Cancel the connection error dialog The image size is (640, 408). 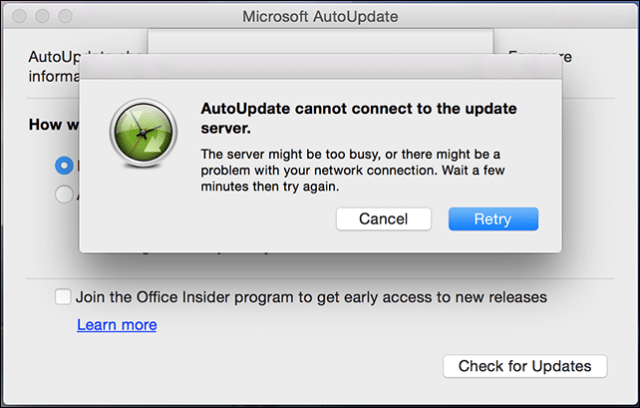(x=383, y=219)
